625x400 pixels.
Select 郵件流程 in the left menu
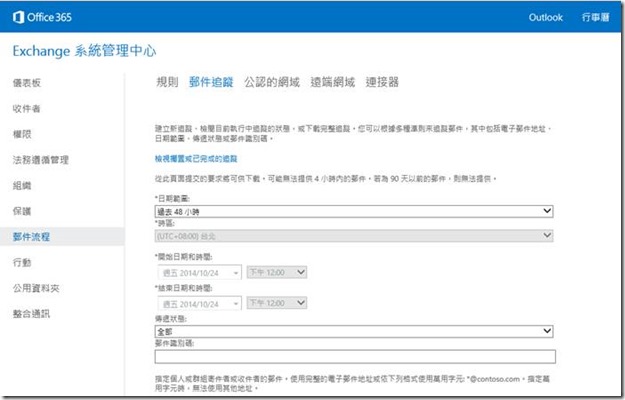click(x=31, y=237)
